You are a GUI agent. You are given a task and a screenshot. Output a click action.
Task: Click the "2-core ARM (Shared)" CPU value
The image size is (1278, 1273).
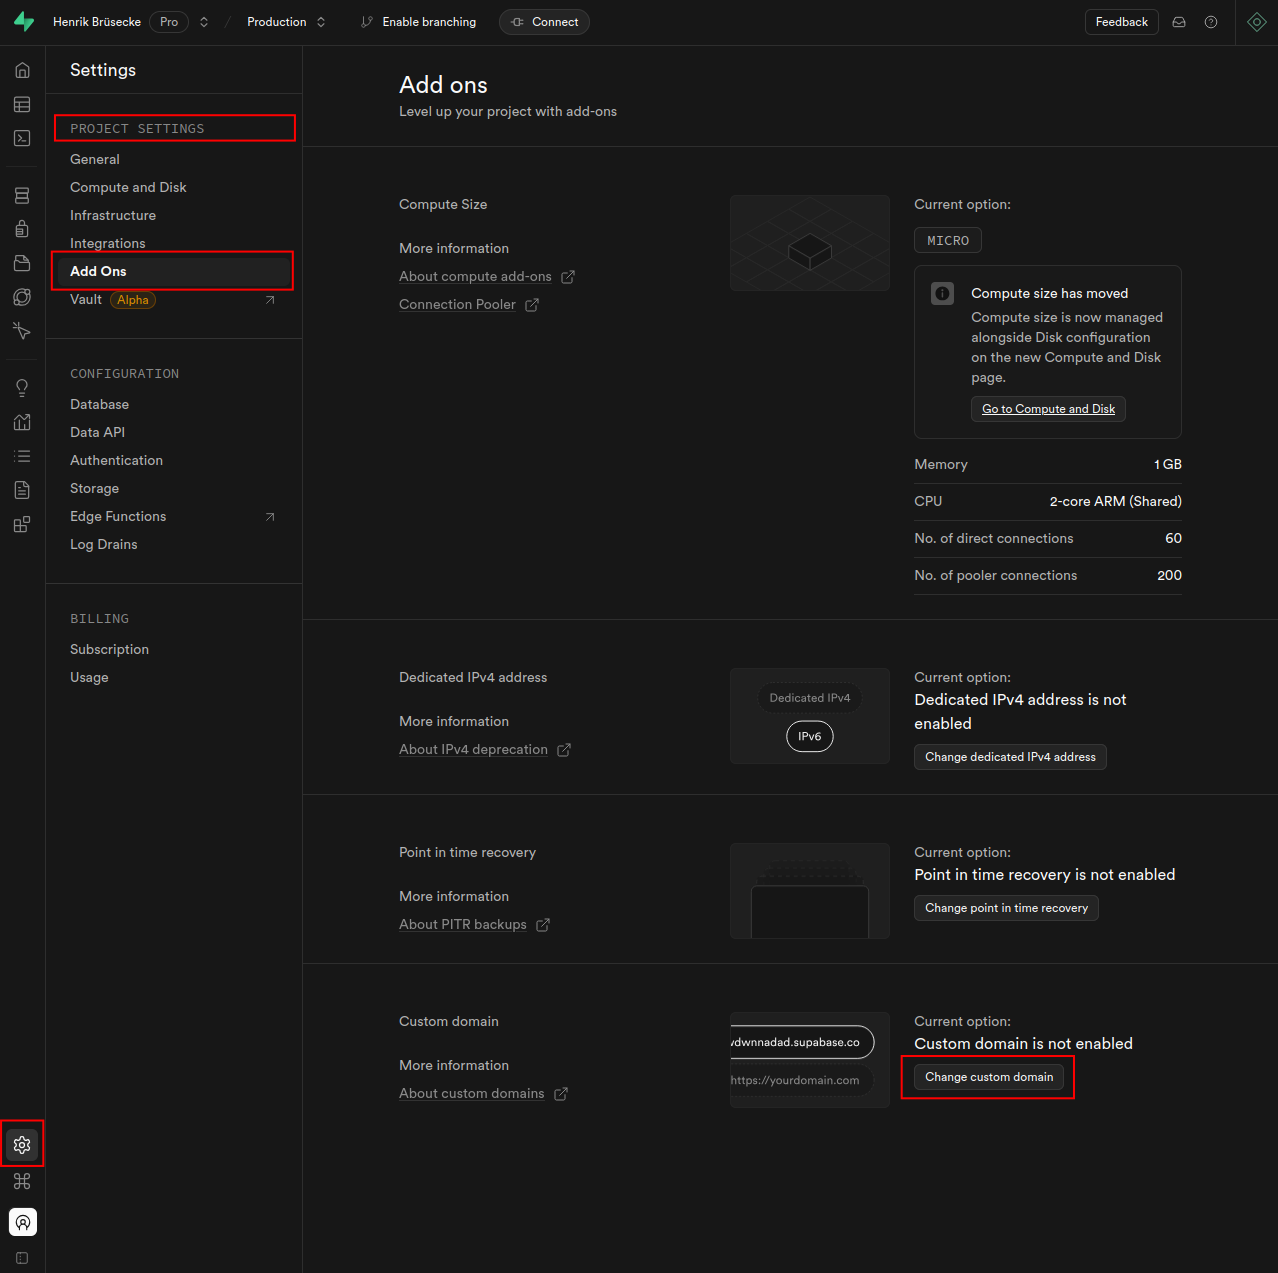[1116, 501]
